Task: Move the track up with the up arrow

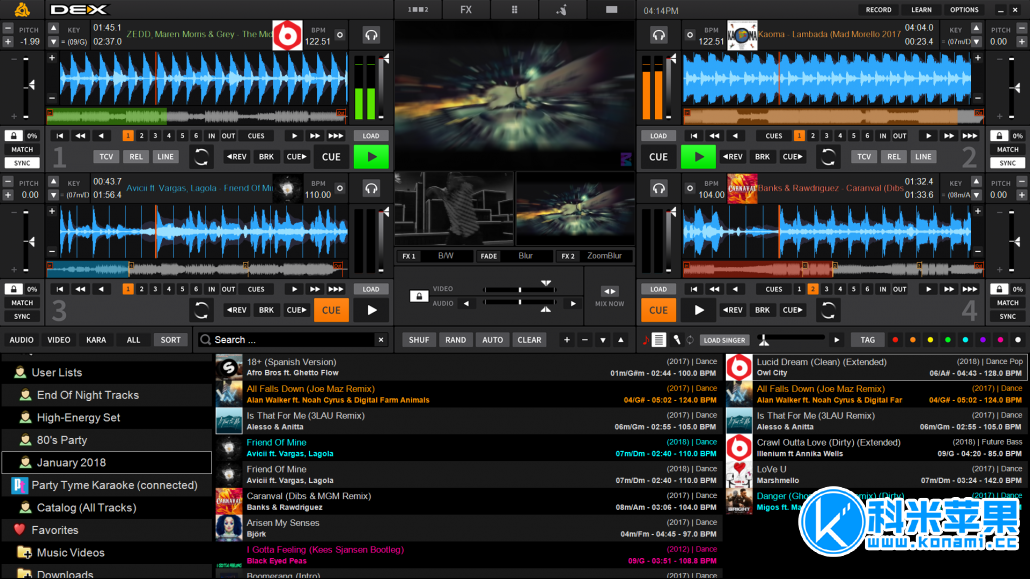Action: coord(621,340)
